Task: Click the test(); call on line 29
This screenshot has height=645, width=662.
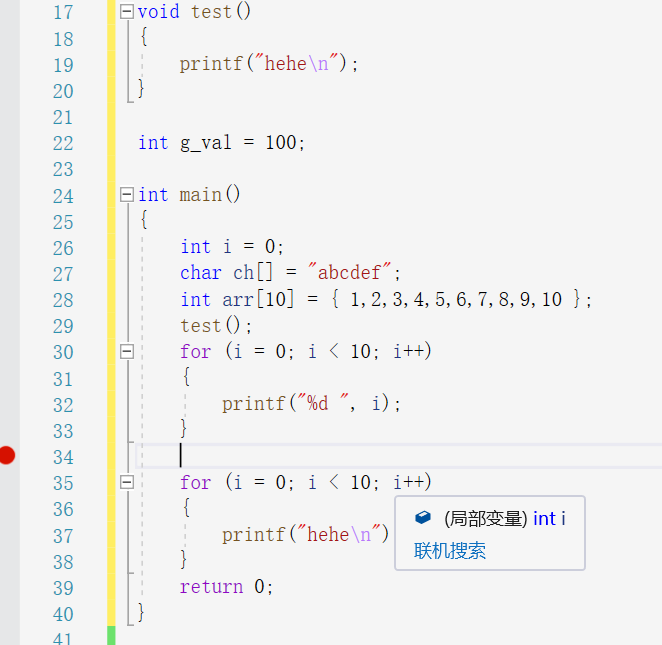Action: (216, 325)
